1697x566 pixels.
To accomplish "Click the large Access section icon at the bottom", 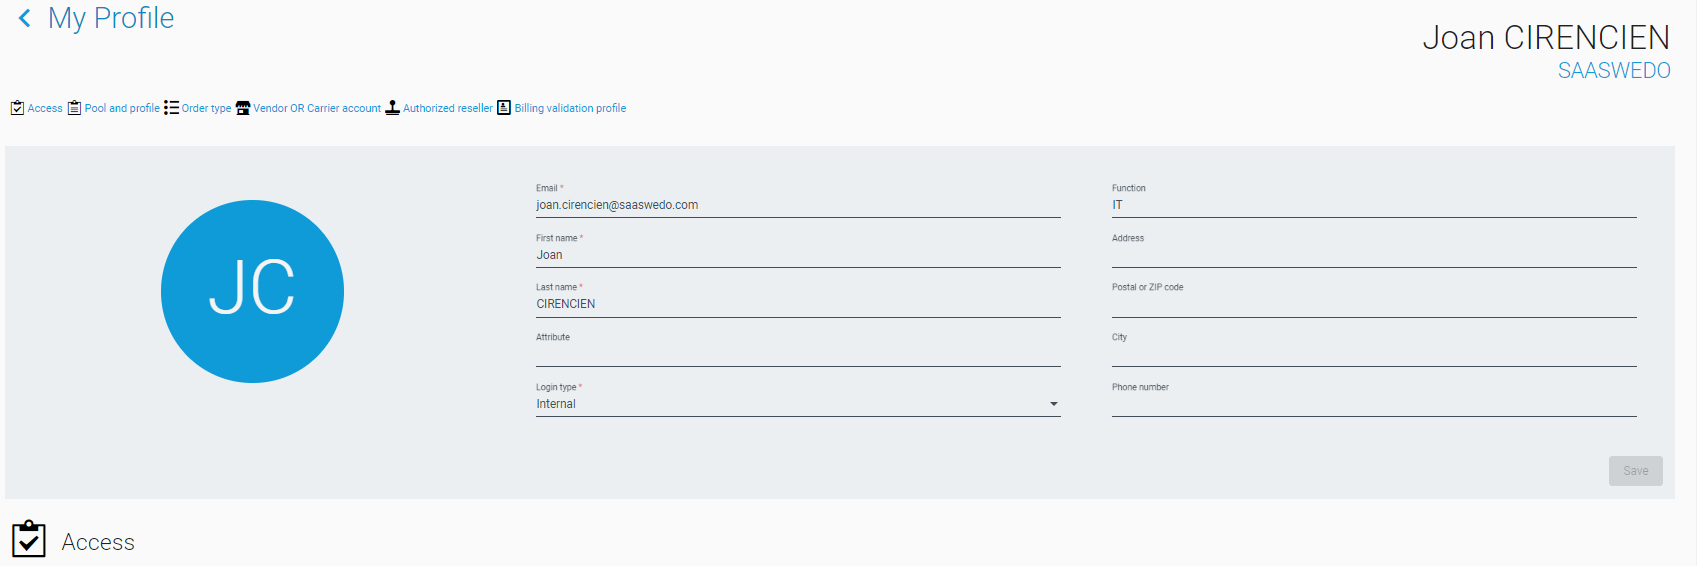I will click(x=29, y=540).
